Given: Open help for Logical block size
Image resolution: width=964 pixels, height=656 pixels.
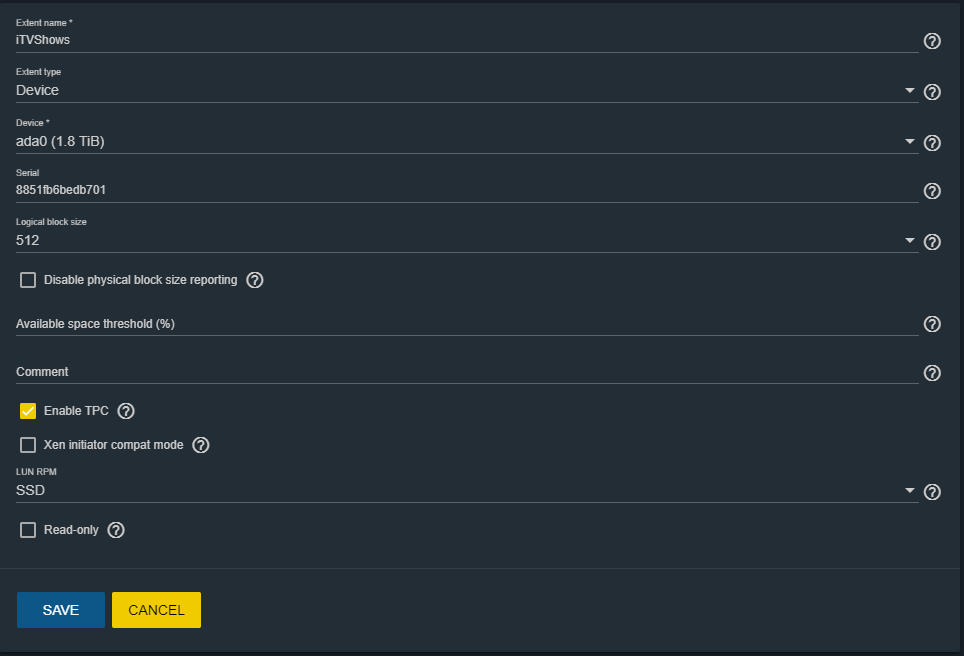Looking at the screenshot, I should coord(932,242).
